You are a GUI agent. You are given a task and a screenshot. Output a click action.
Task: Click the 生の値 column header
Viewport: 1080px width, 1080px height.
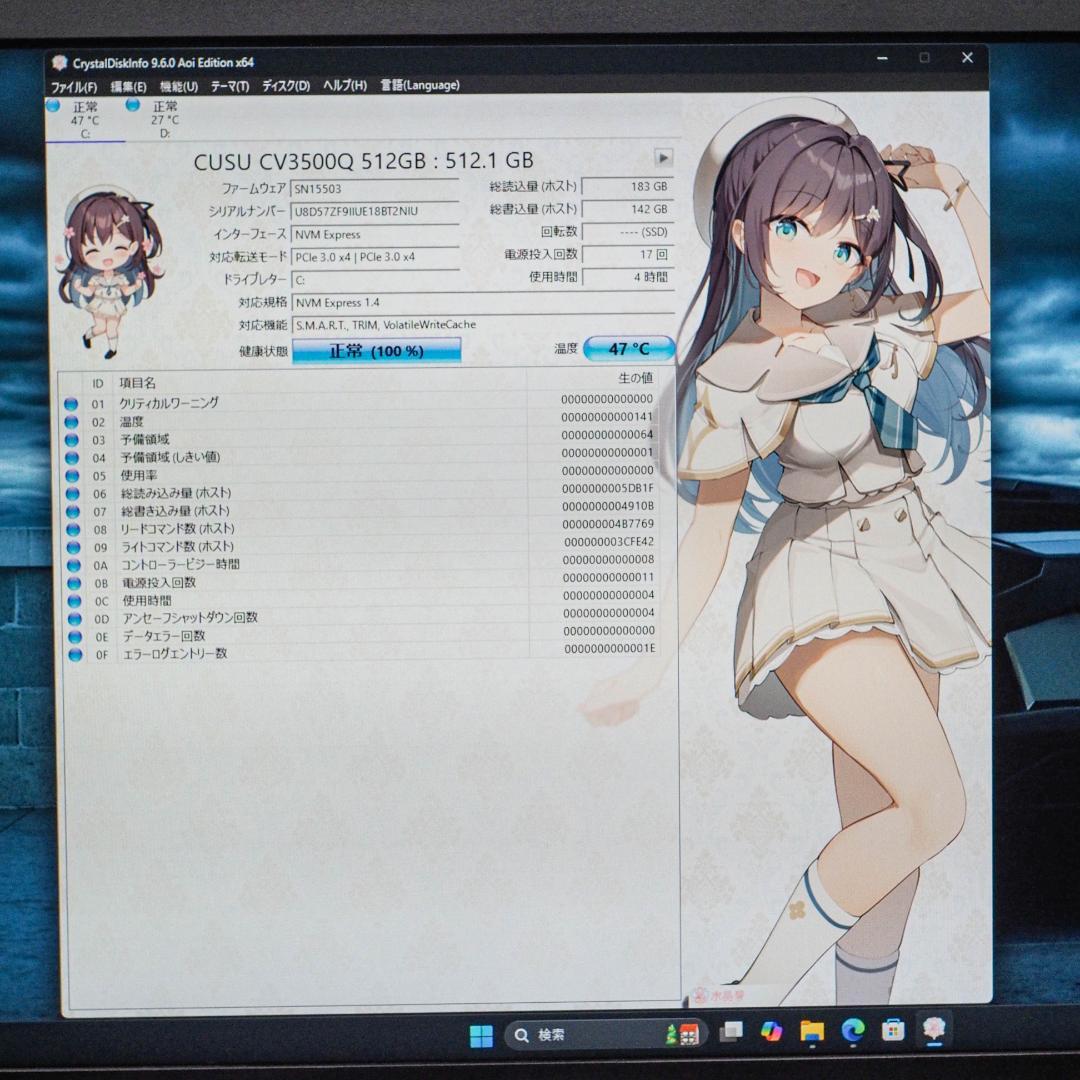(635, 378)
